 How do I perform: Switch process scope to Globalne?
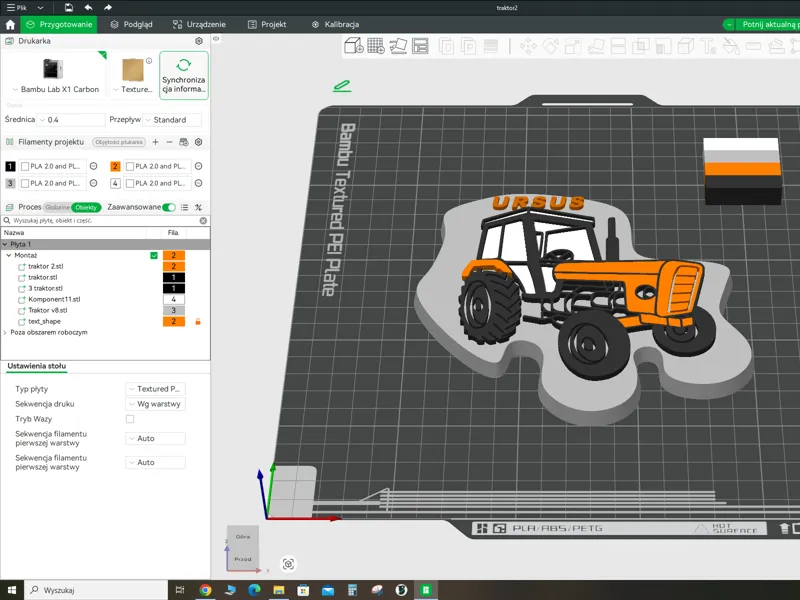click(x=57, y=207)
